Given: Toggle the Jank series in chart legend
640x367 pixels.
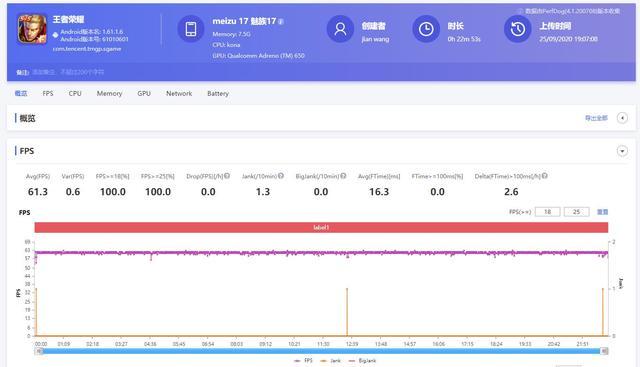Looking at the screenshot, I should pyautogui.click(x=331, y=361).
